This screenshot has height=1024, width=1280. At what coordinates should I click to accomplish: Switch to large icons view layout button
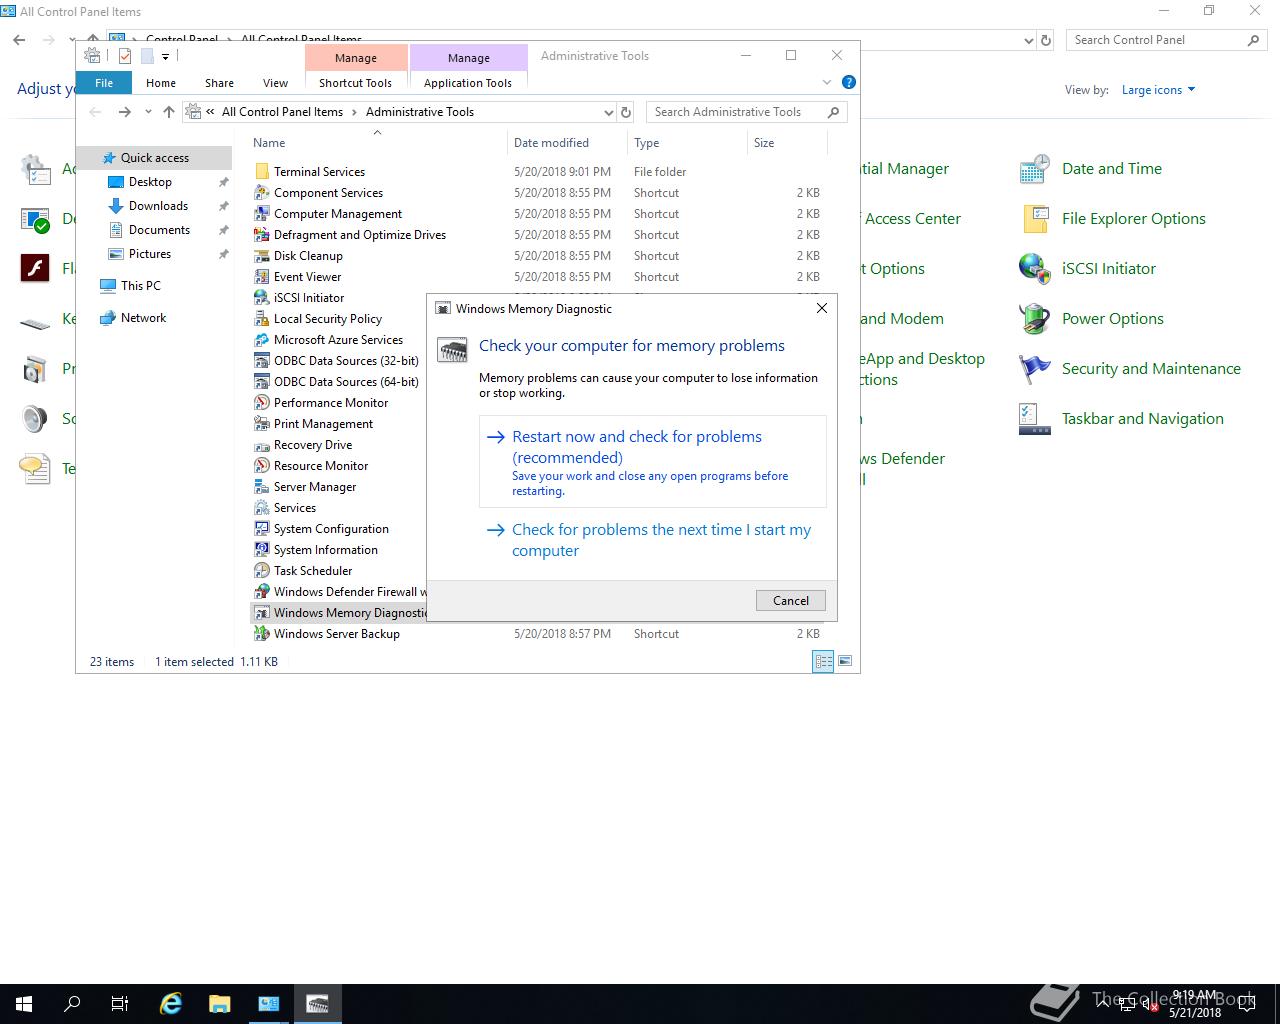(845, 661)
